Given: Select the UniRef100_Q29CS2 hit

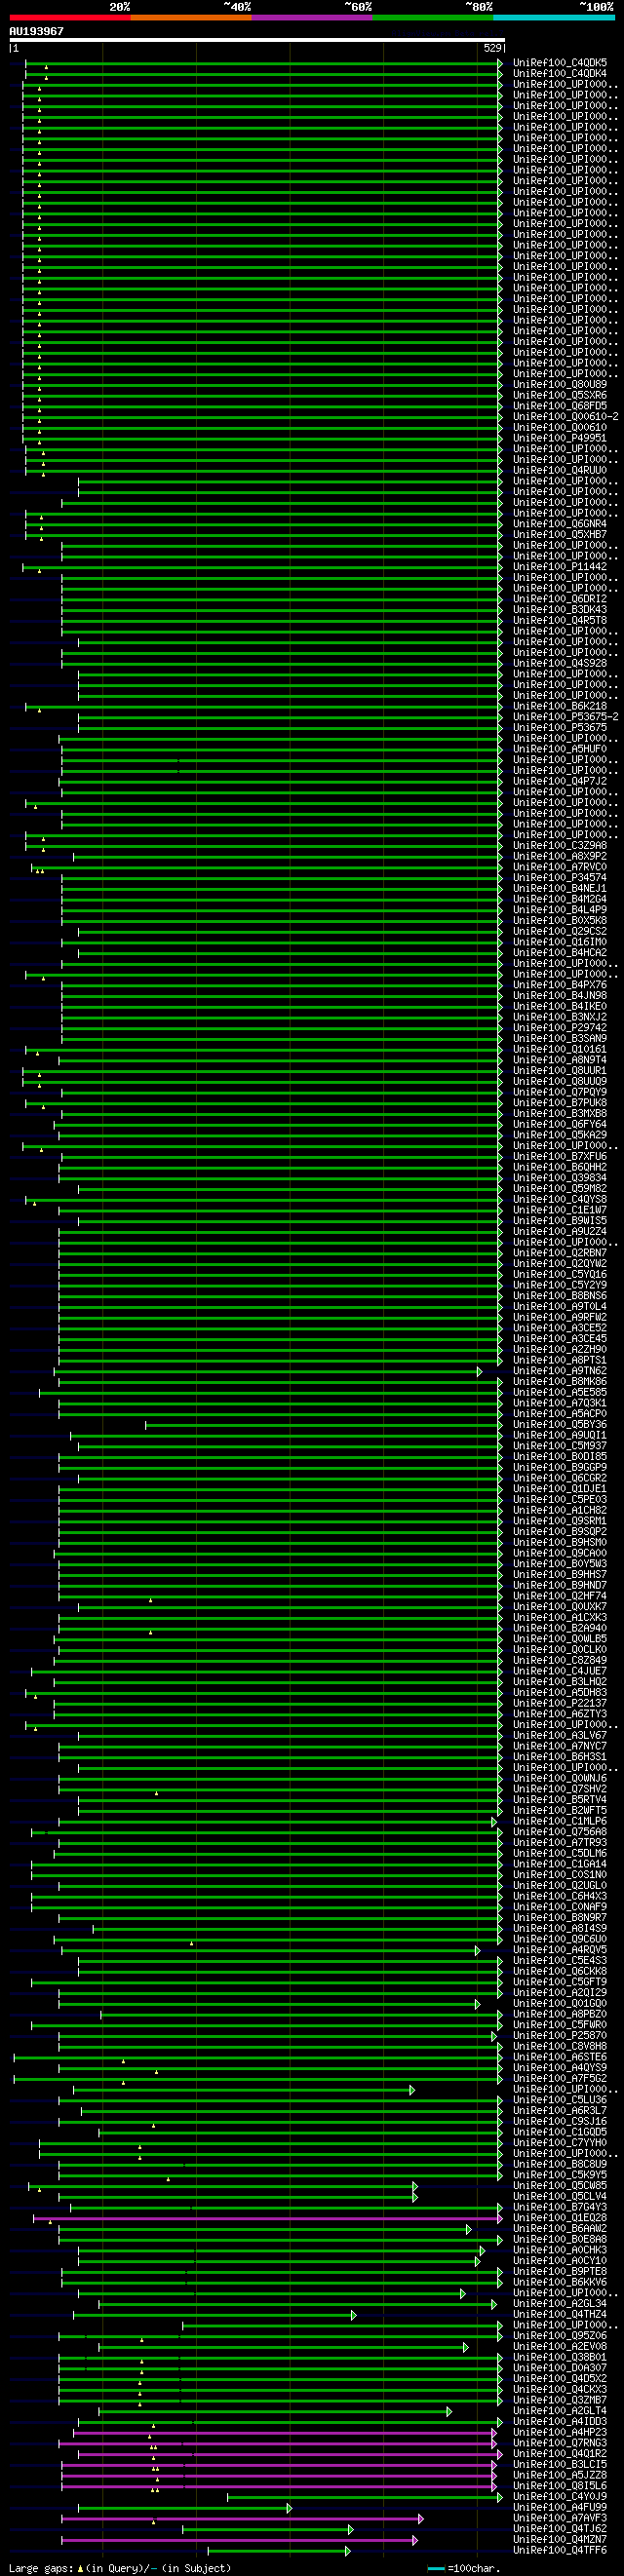Looking at the screenshot, I should [x=560, y=931].
